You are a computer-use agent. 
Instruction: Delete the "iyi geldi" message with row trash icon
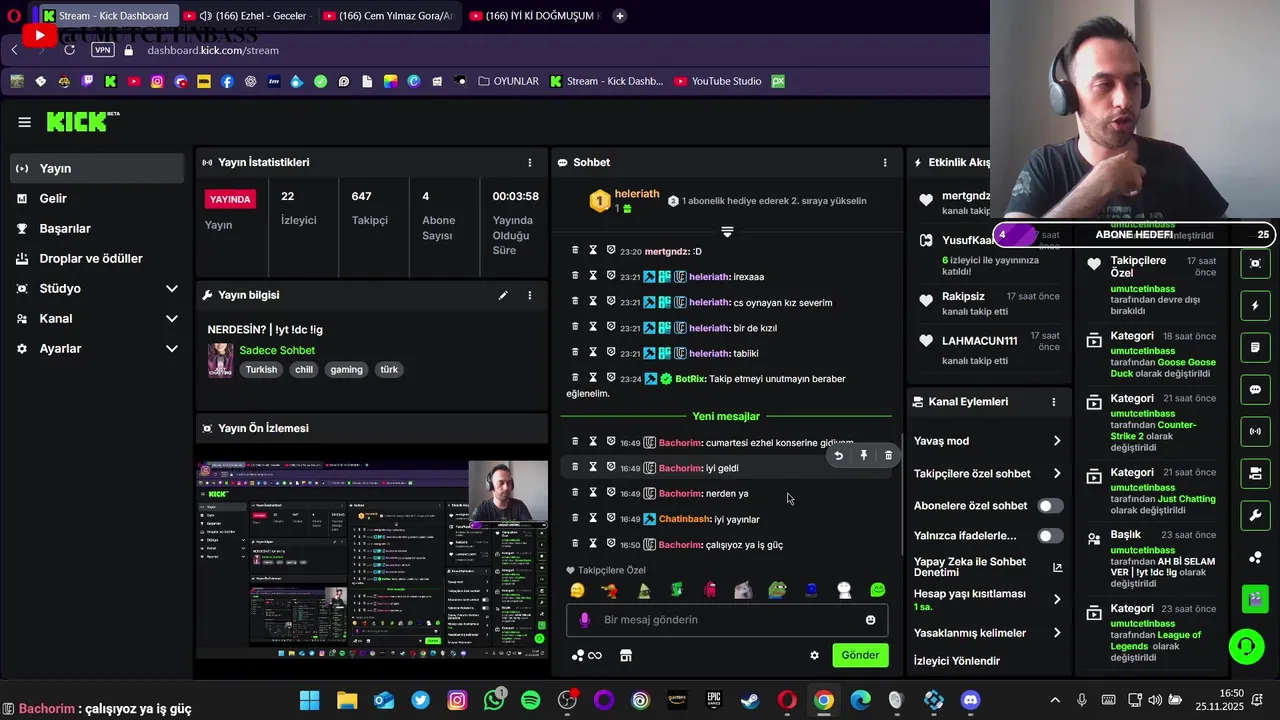[x=575, y=467]
